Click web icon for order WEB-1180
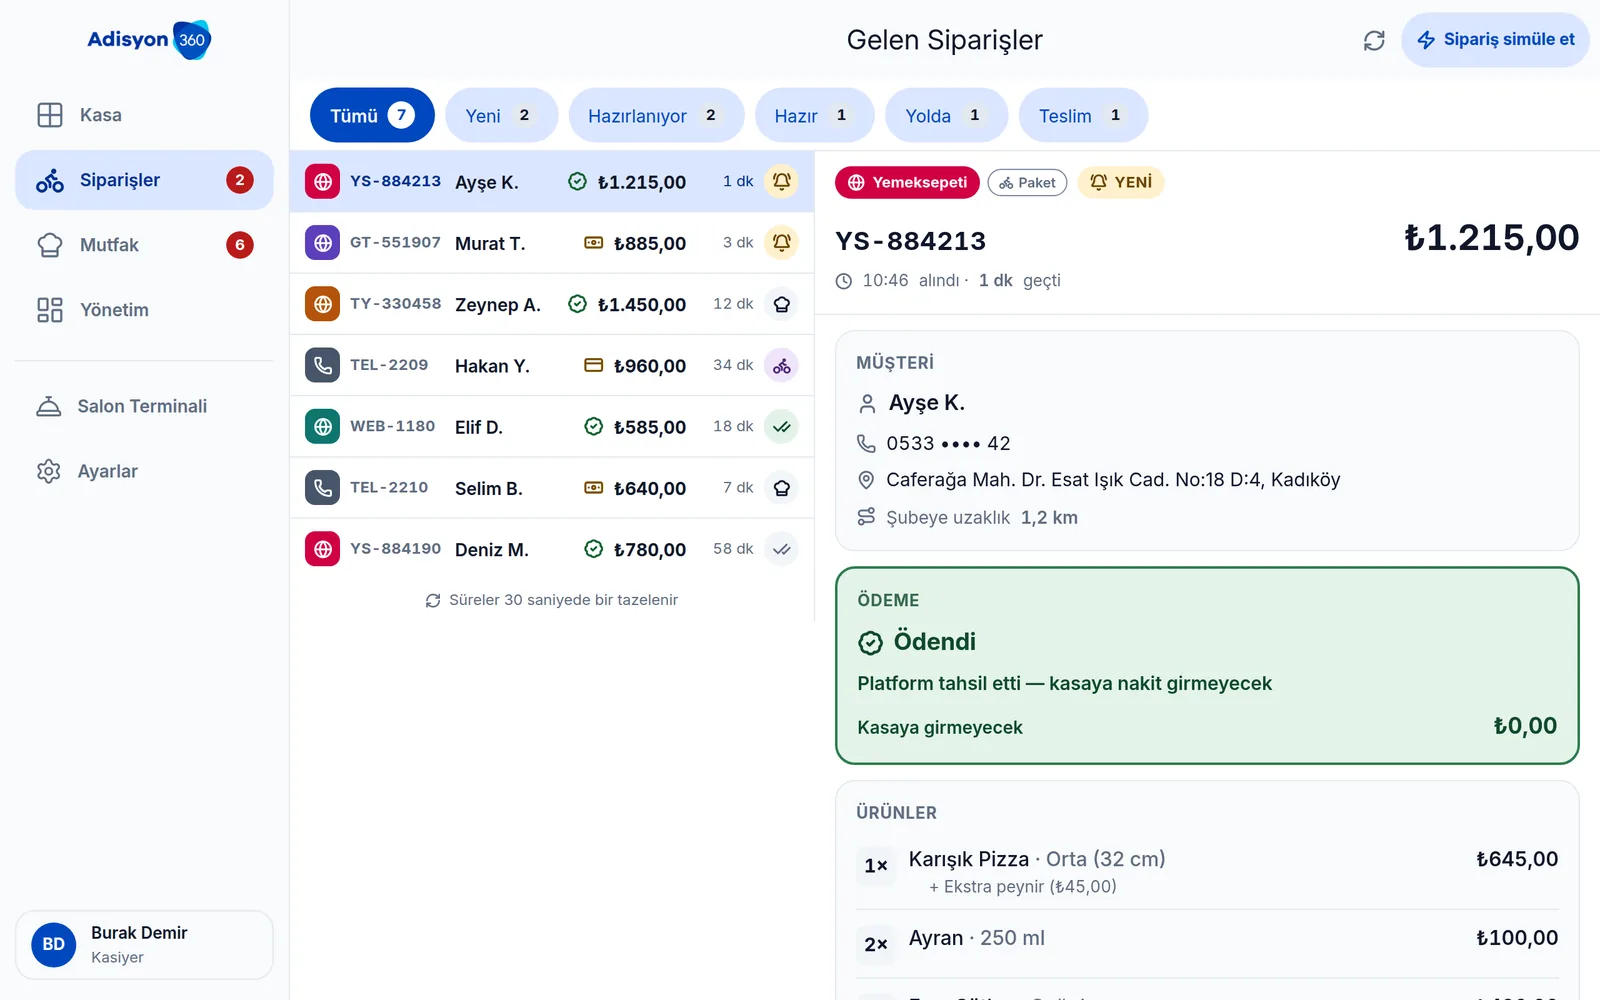Viewport: 1600px width, 1000px height. tap(322, 427)
